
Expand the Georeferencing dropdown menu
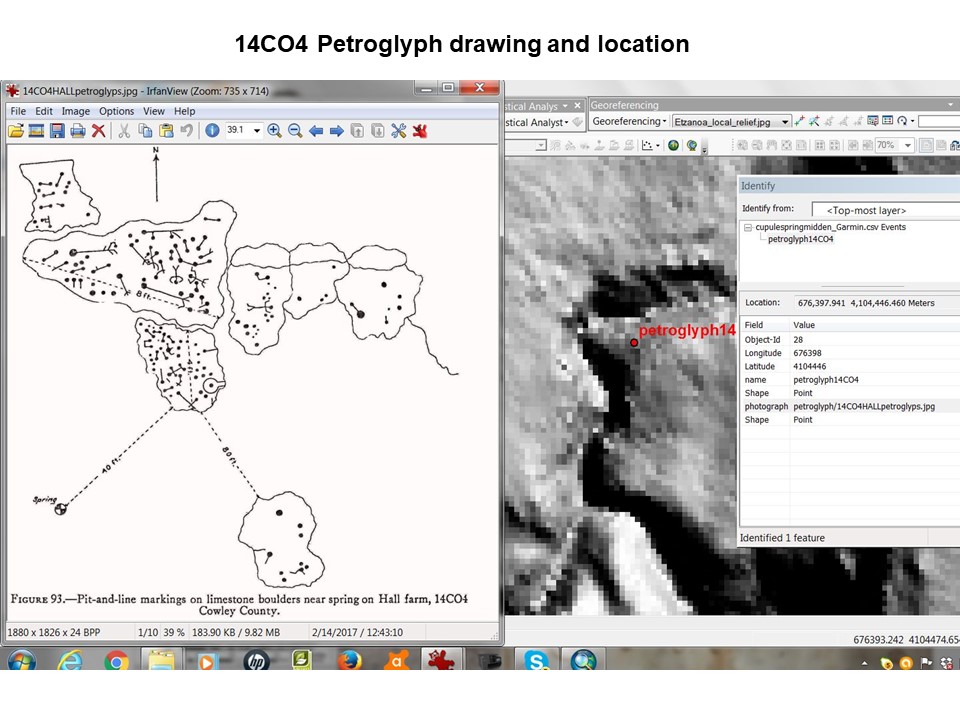pyautogui.click(x=630, y=121)
